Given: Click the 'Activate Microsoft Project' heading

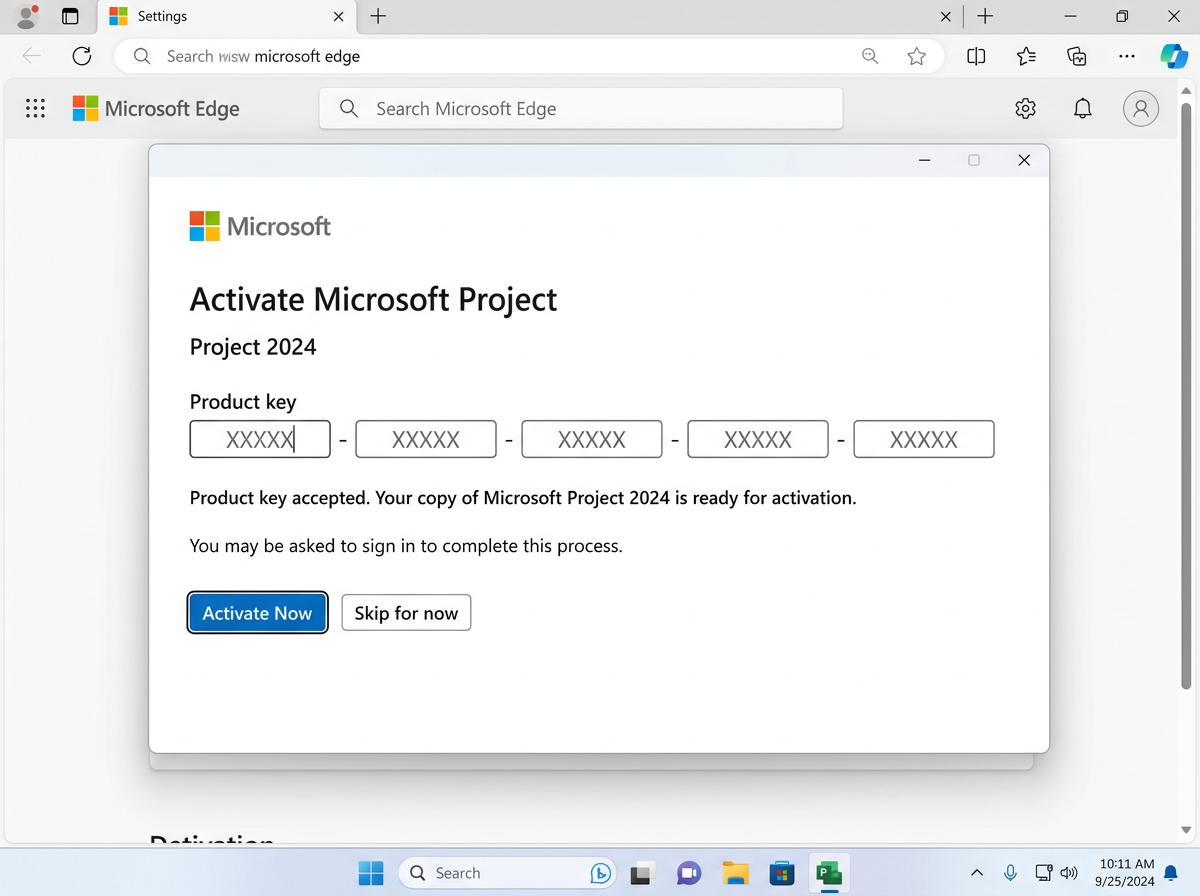Looking at the screenshot, I should (373, 299).
